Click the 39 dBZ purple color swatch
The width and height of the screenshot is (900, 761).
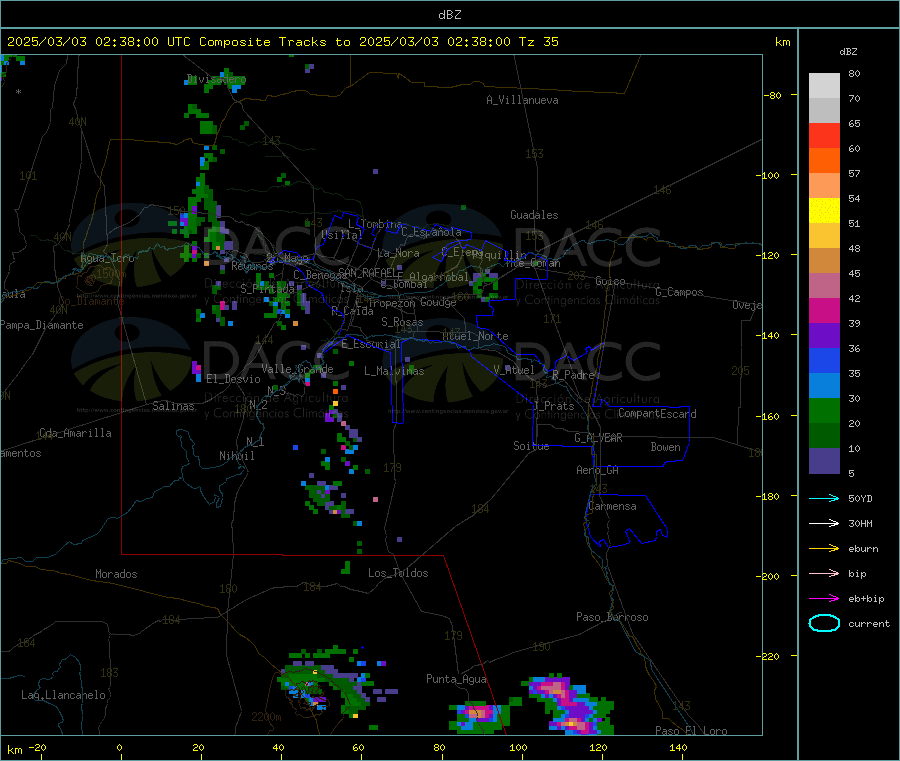[x=824, y=336]
